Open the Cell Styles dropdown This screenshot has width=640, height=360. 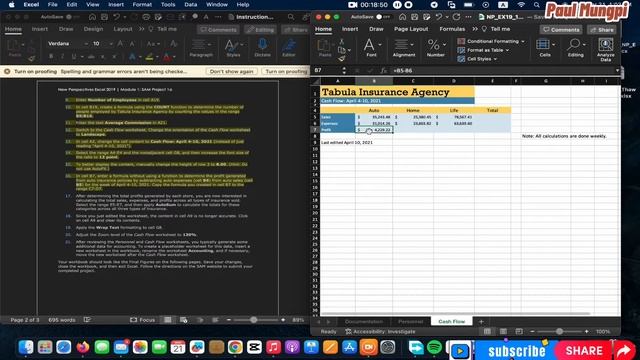coord(478,59)
